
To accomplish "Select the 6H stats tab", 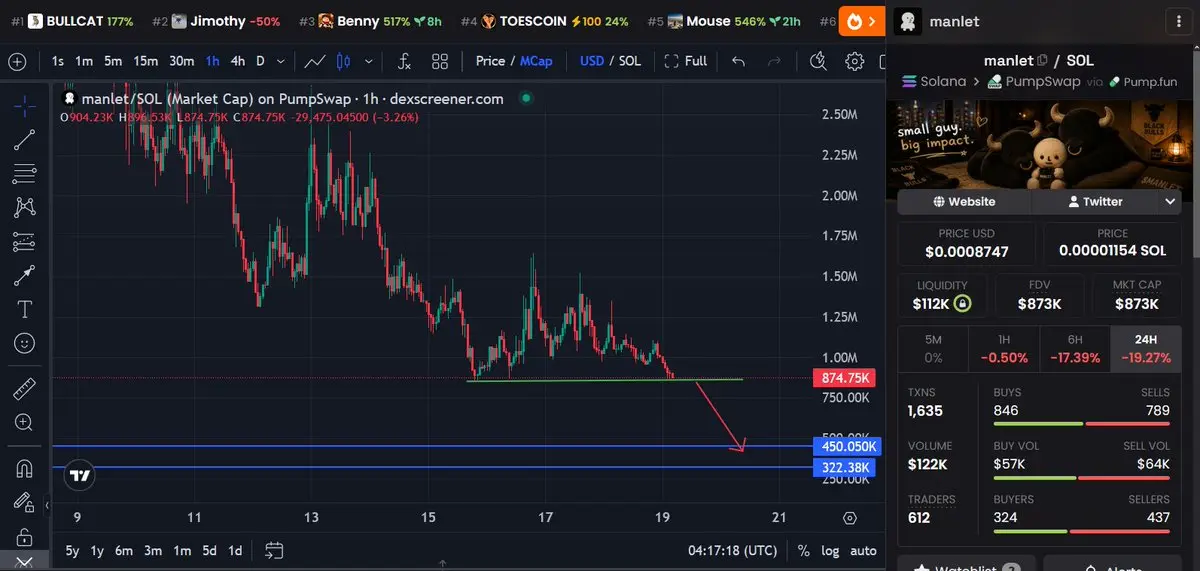I will (1075, 348).
